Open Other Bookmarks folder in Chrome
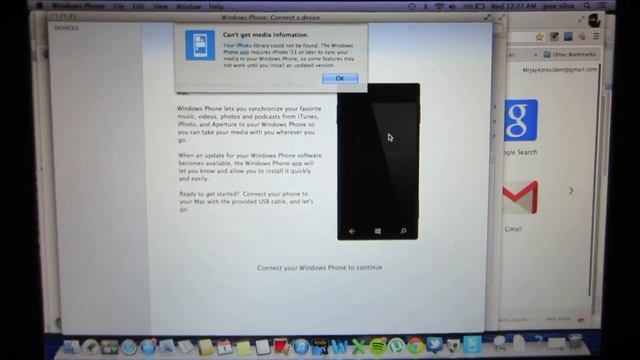The width and height of the screenshot is (640, 360). click(x=569, y=54)
